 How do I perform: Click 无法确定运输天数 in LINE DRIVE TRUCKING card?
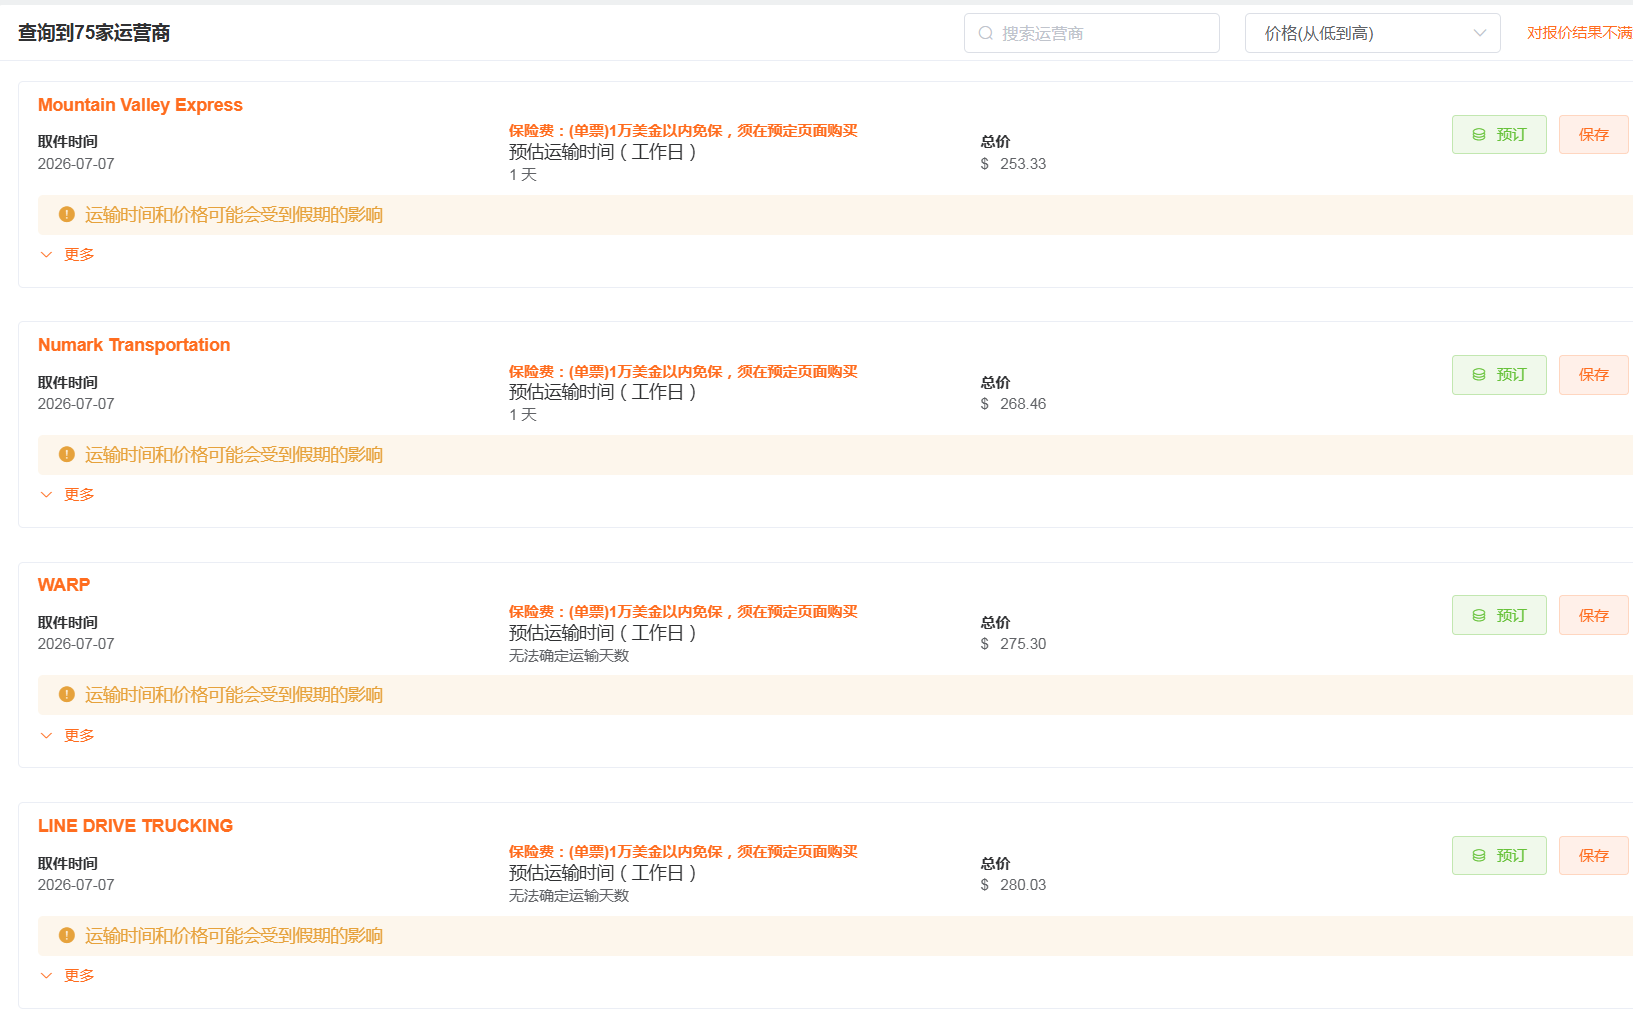(569, 896)
